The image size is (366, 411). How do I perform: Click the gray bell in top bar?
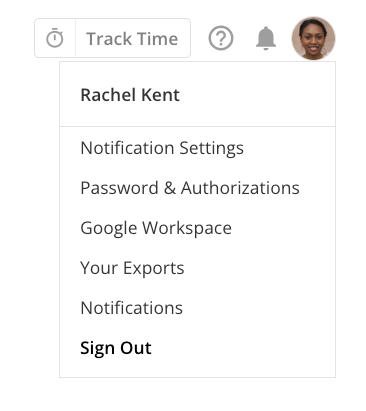[266, 38]
